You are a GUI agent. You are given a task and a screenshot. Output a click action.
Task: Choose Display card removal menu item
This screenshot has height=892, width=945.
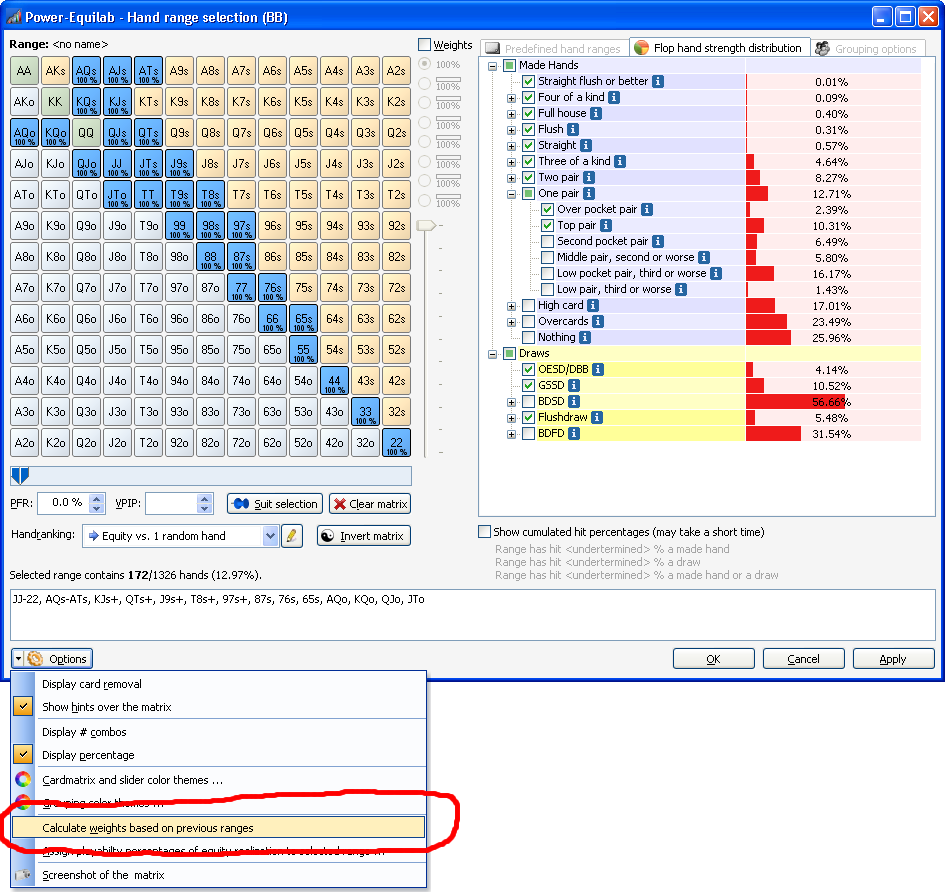pos(219,684)
